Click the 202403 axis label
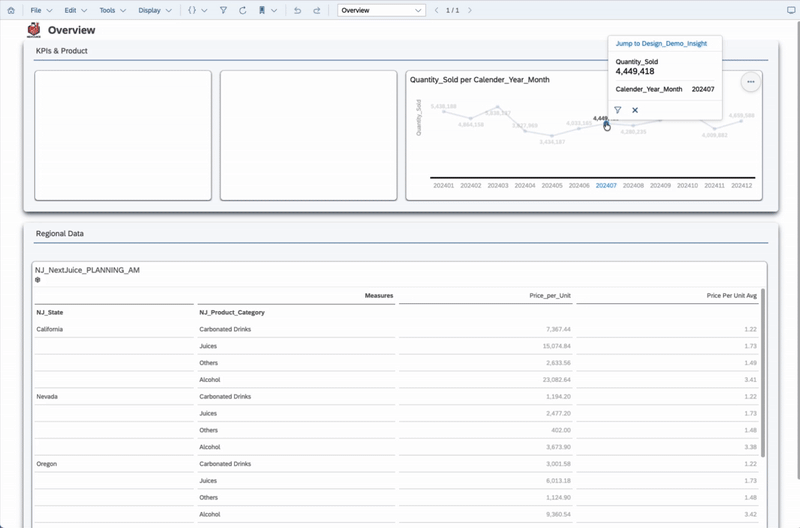This screenshot has height=528, width=800. (497, 186)
